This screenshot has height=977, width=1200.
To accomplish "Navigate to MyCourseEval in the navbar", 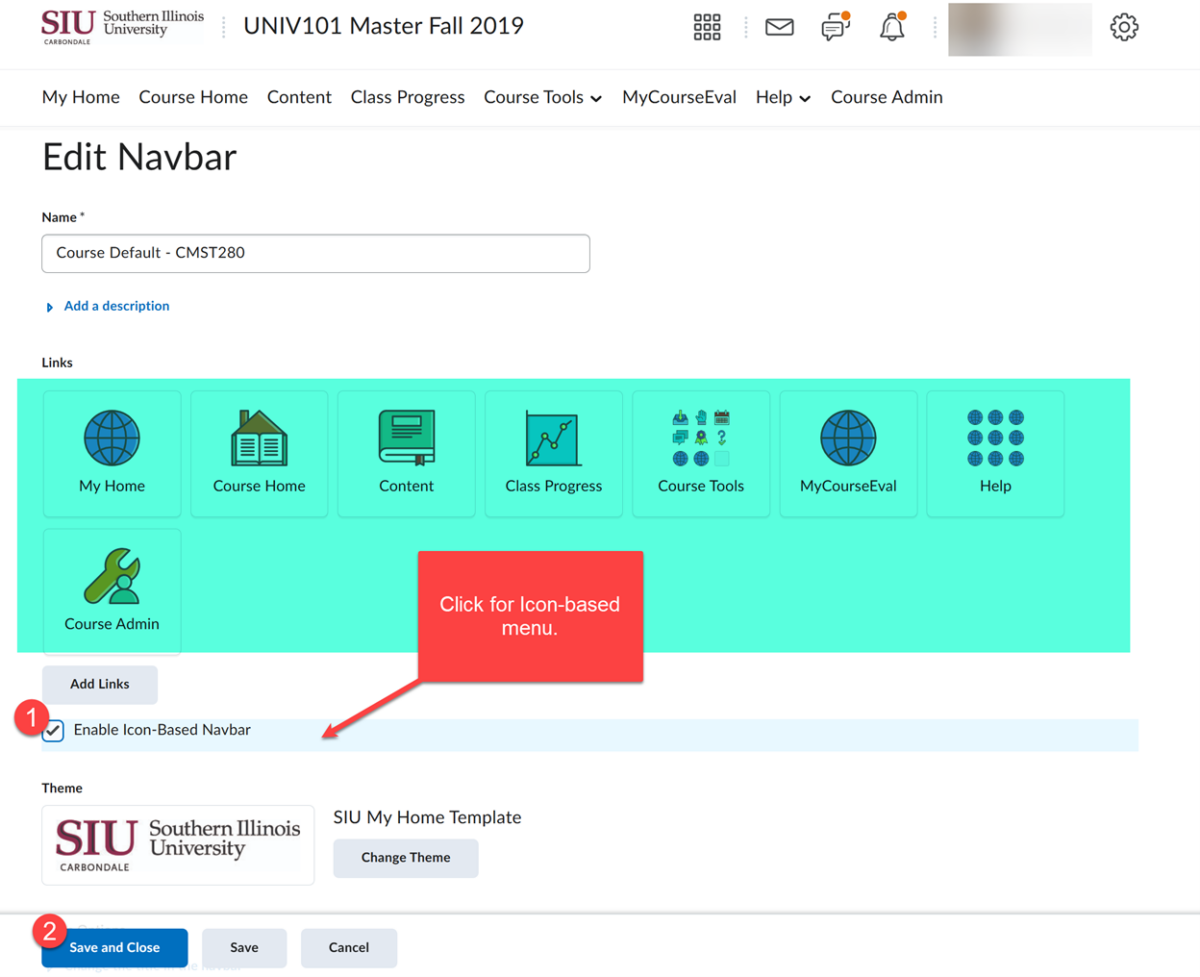I will [679, 97].
